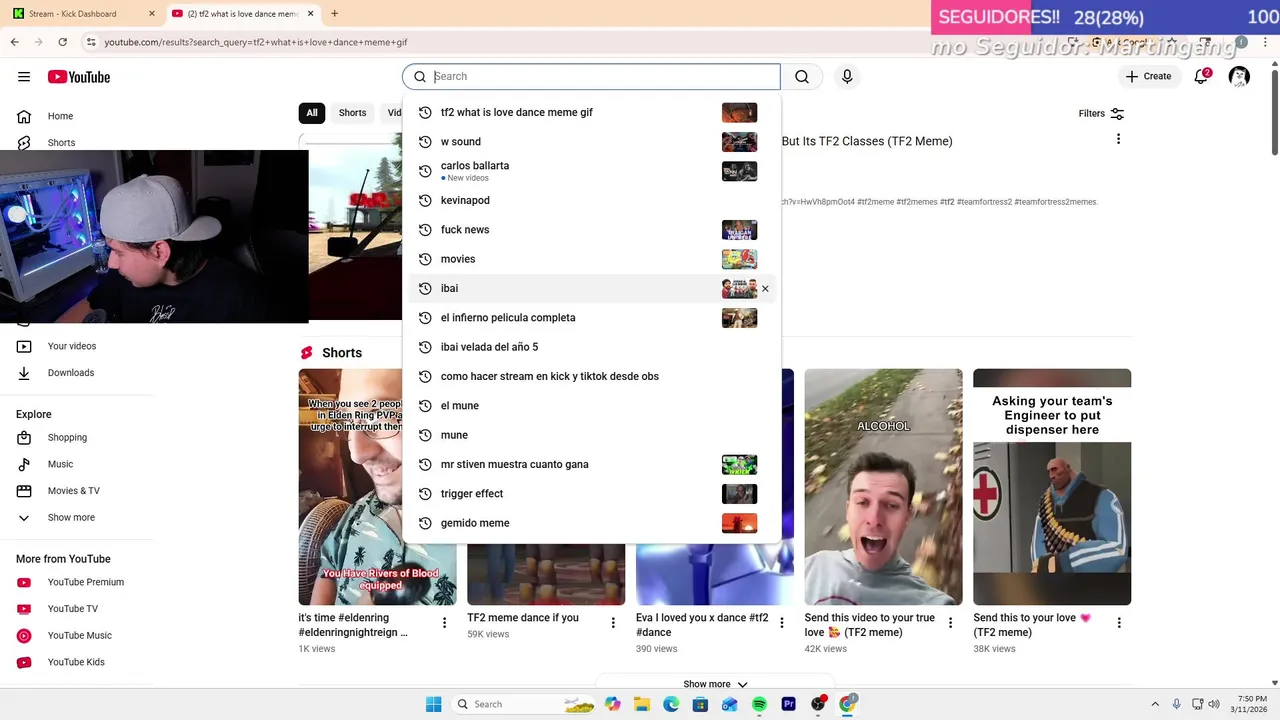This screenshot has width=1280, height=720.
Task: Open Shopping under Explore
Action: tap(66, 438)
